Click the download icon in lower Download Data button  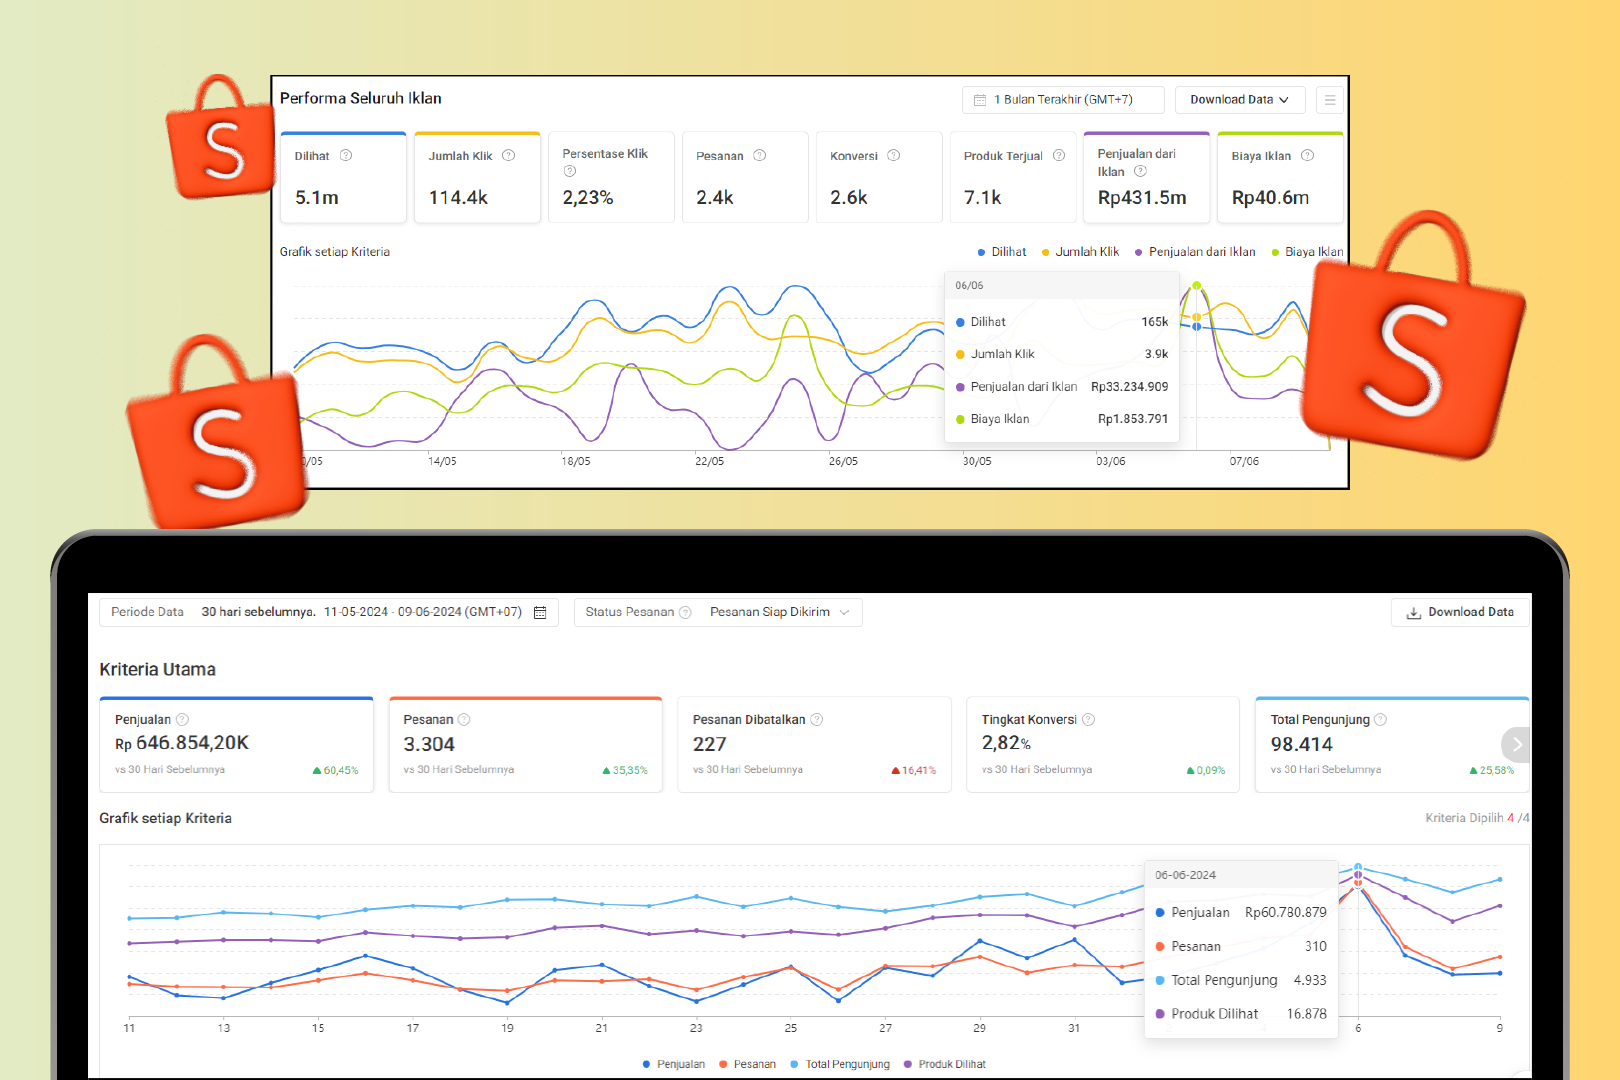(x=1413, y=613)
